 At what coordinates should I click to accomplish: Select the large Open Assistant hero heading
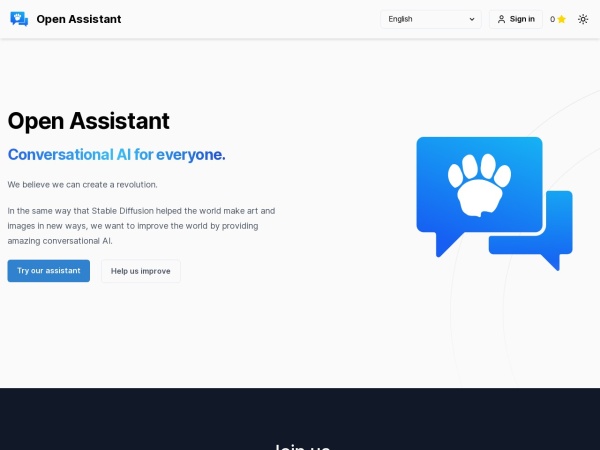click(89, 121)
